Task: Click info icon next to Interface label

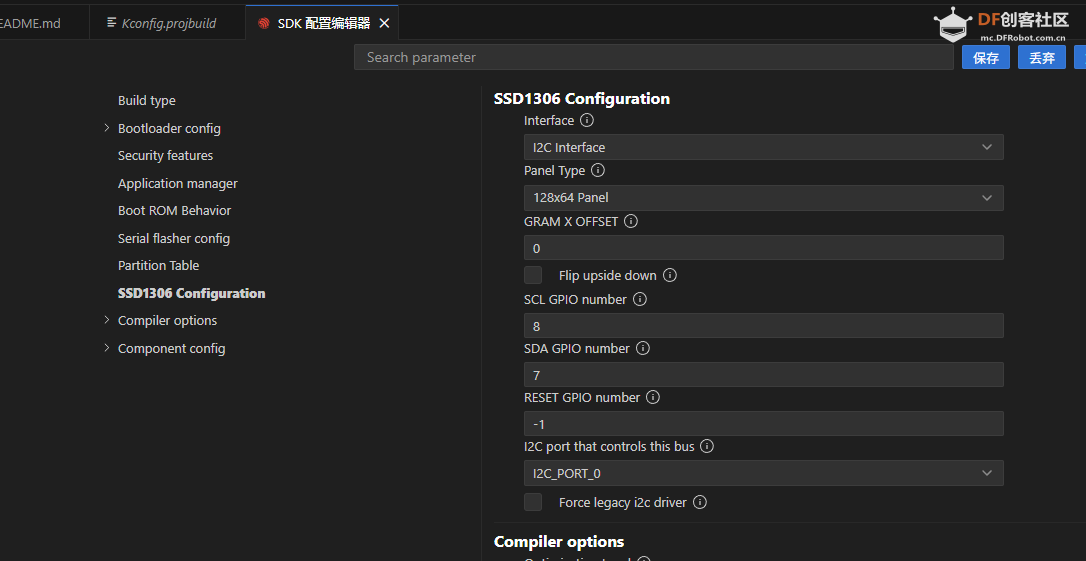Action: coord(587,120)
